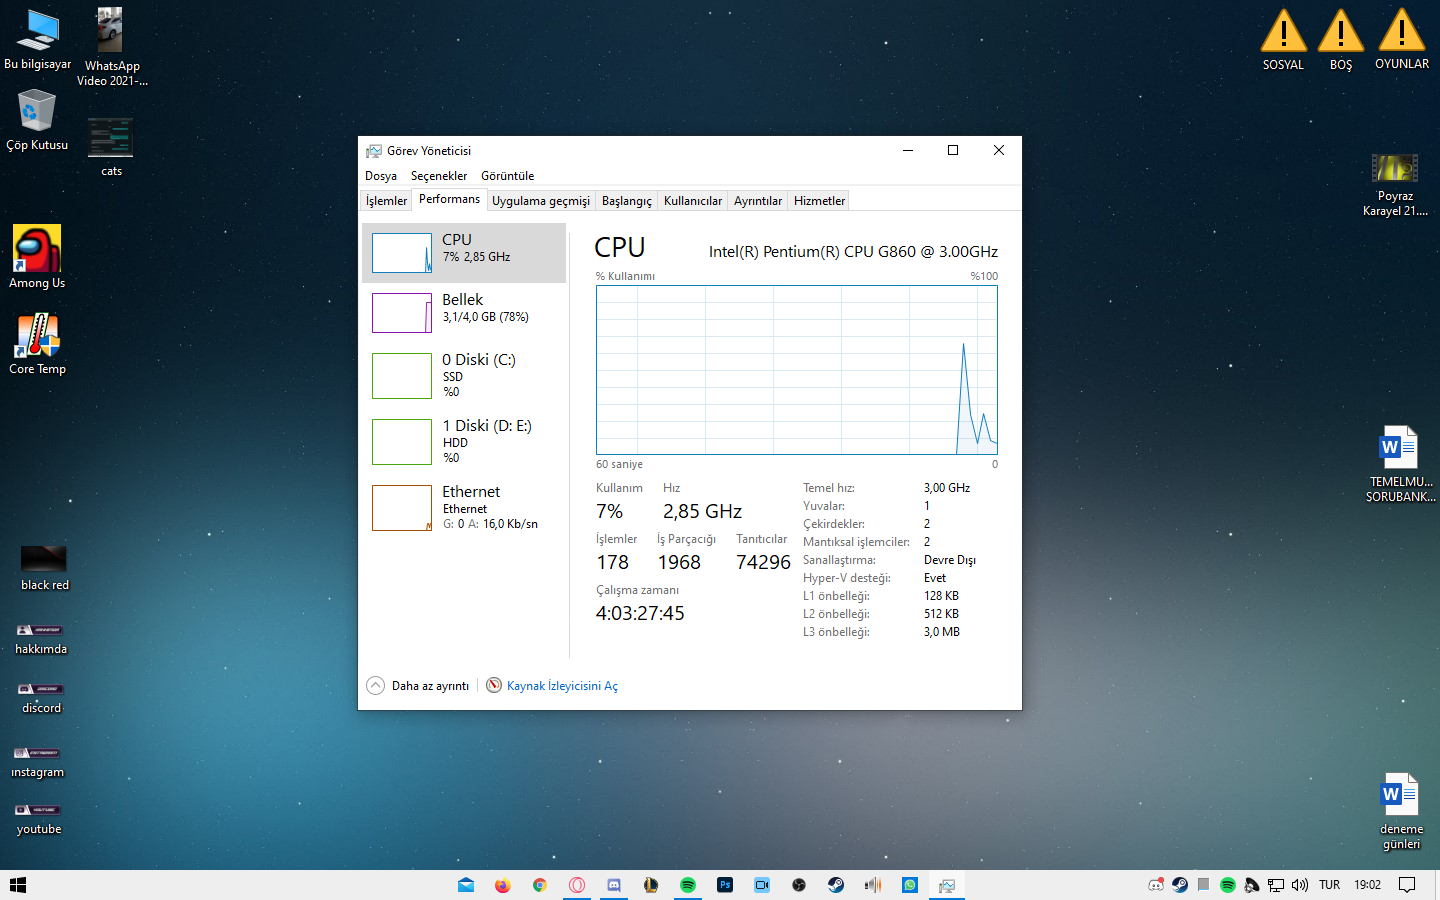Select the black red desktop image

pyautogui.click(x=44, y=568)
